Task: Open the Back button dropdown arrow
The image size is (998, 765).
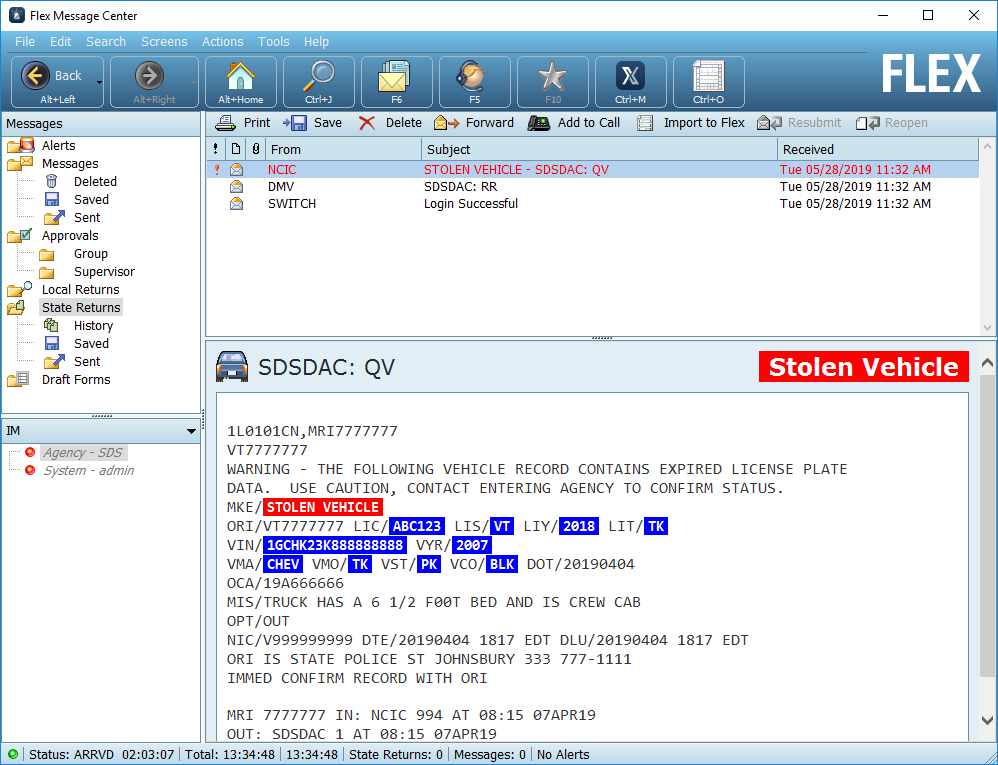Action: coord(99,81)
